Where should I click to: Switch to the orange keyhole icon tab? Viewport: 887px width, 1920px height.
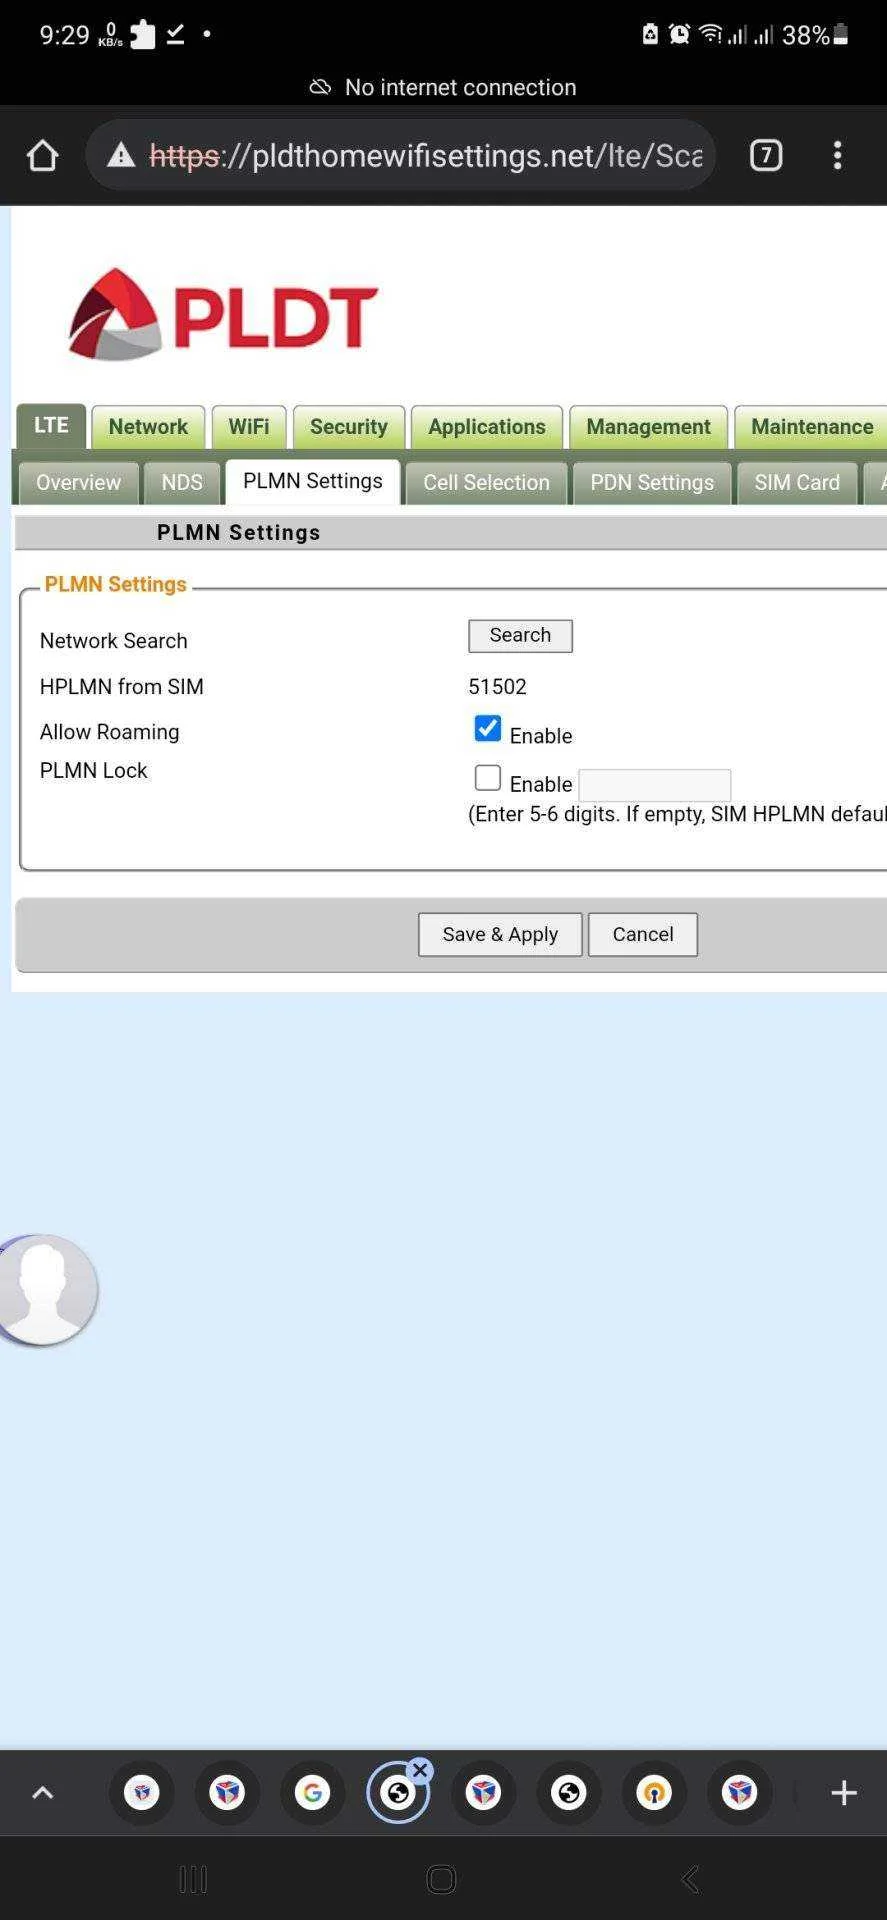tap(654, 1793)
